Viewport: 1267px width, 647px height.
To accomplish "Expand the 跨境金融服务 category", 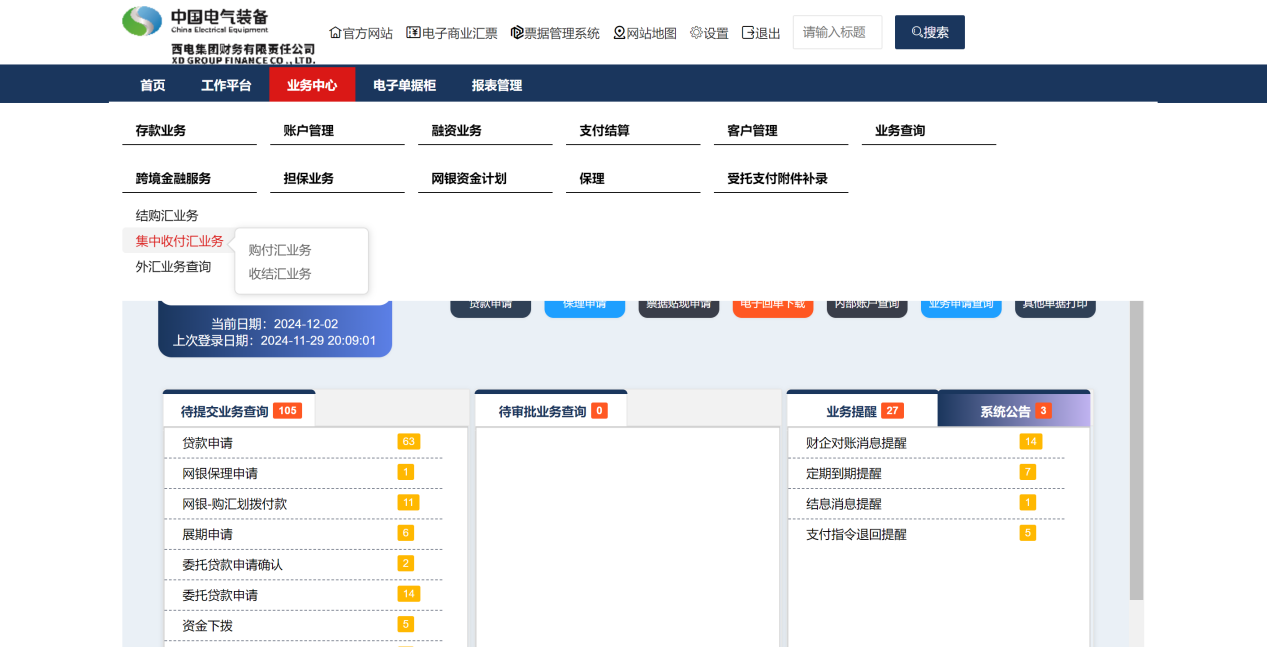I will point(174,179).
